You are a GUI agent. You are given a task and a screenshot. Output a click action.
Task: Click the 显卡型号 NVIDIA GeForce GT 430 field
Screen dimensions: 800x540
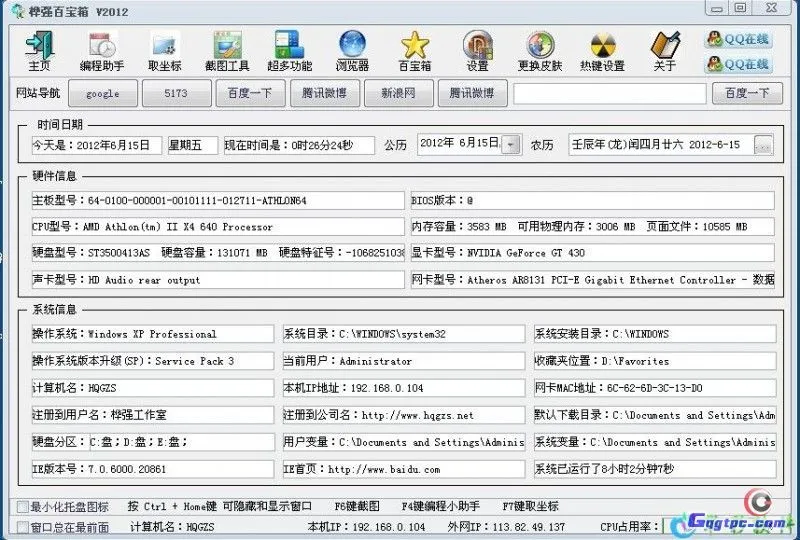(593, 253)
